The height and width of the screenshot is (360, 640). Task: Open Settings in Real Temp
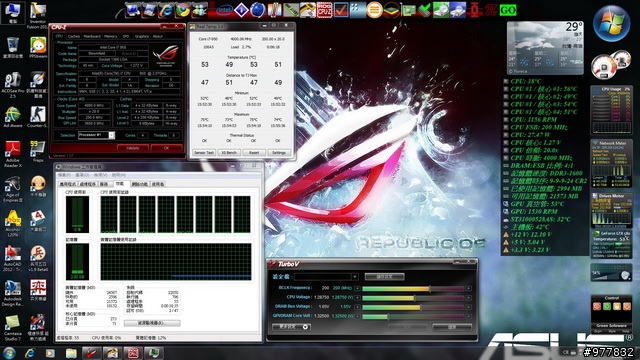[279, 152]
